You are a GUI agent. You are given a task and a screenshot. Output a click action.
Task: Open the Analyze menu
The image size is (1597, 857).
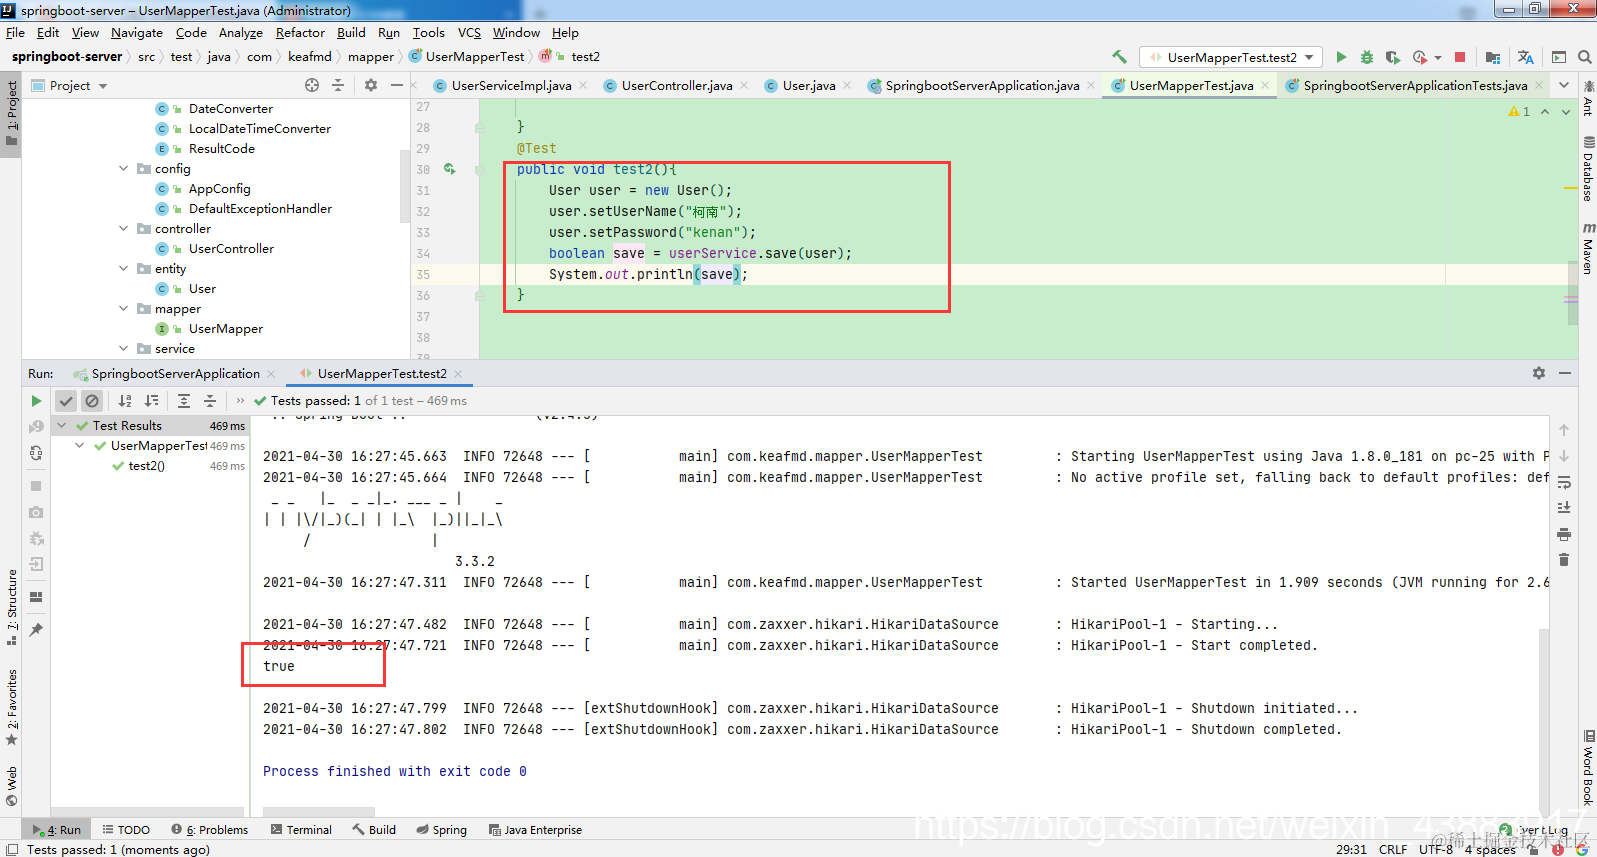point(240,33)
